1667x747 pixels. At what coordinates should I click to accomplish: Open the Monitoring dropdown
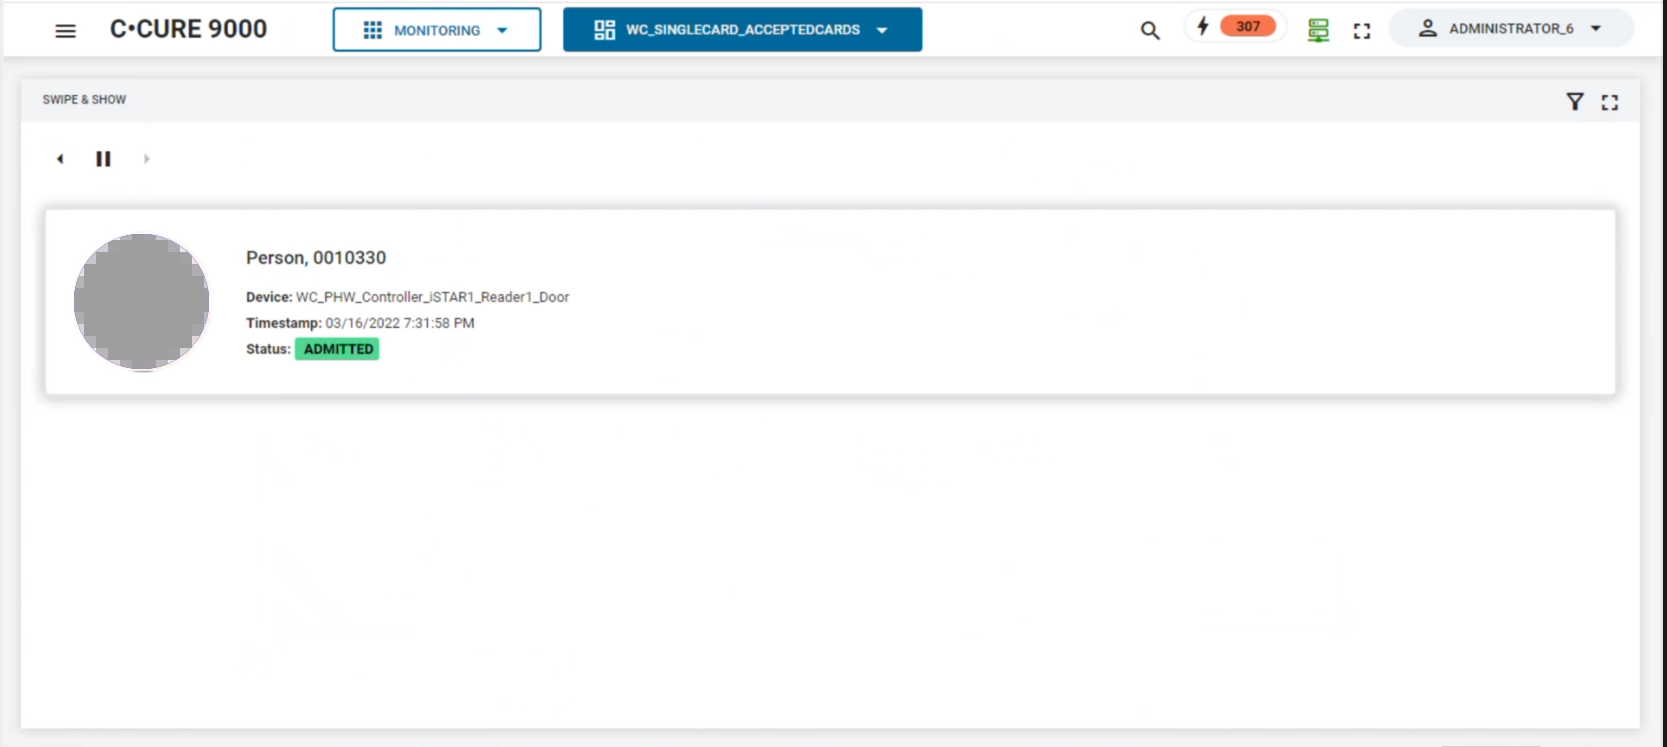tap(437, 30)
